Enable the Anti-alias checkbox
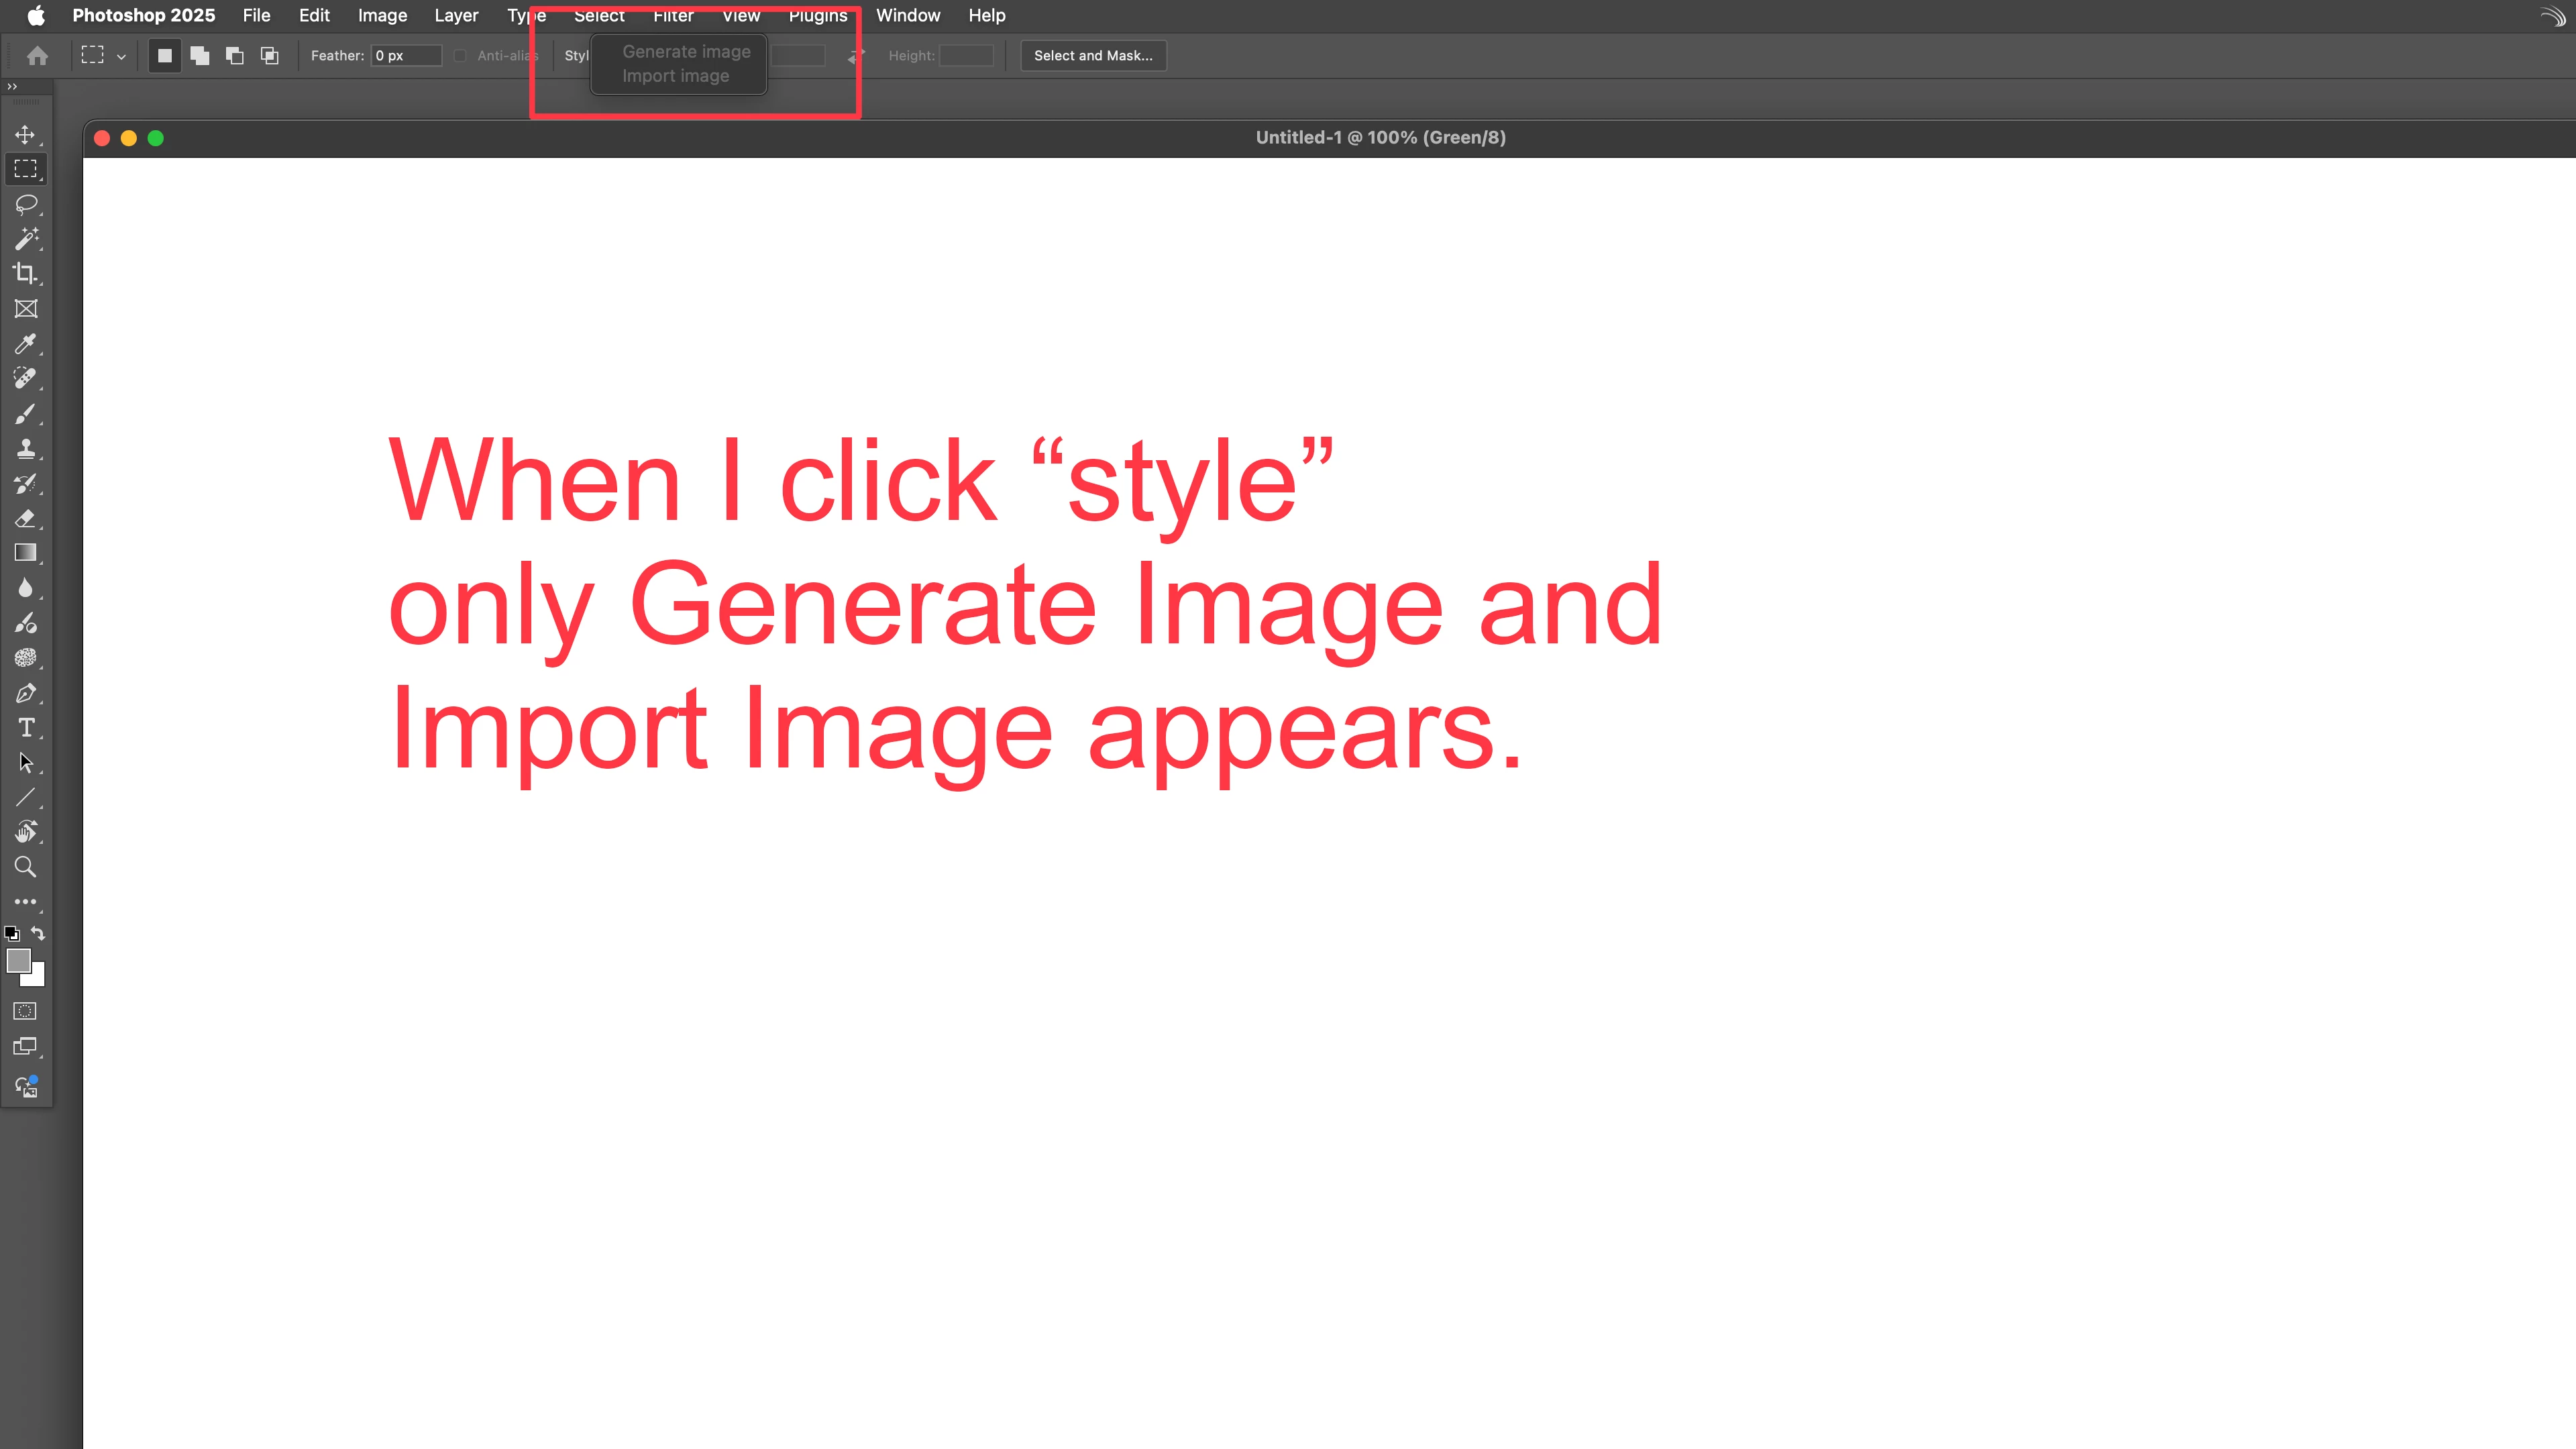 (x=460, y=56)
